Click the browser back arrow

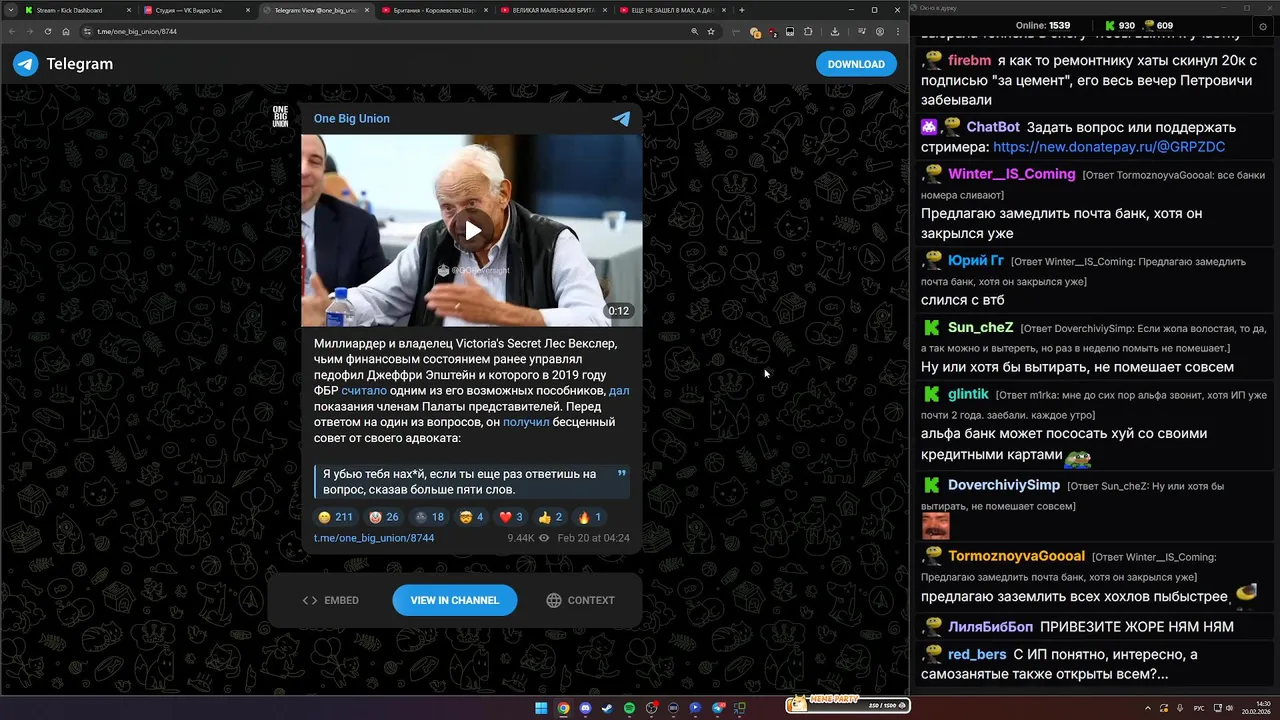[13, 31]
